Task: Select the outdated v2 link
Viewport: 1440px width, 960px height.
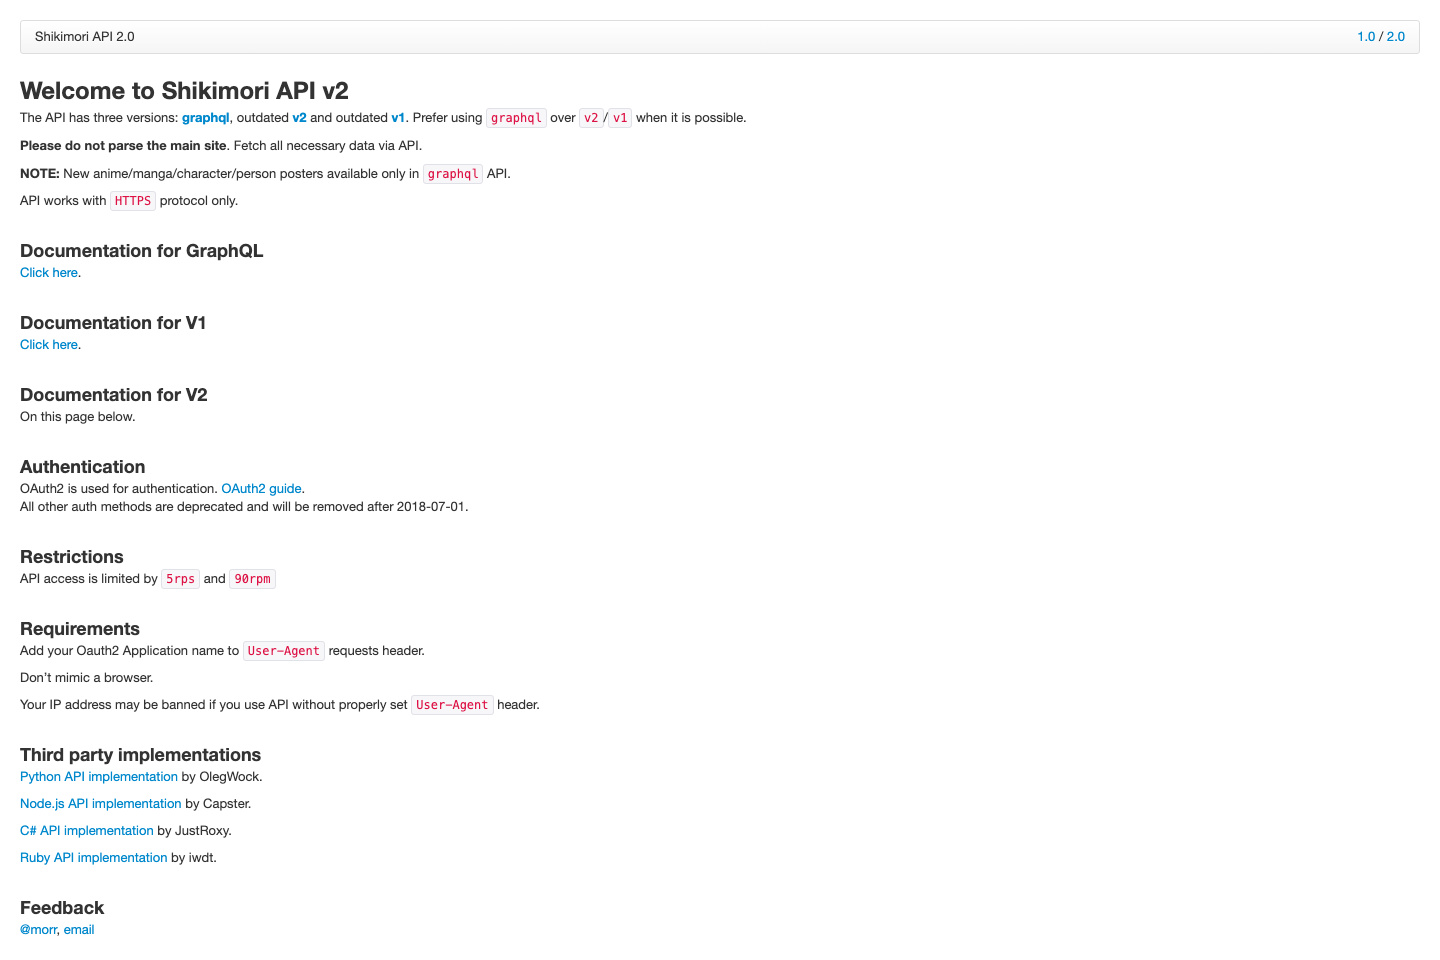Action: [x=300, y=117]
